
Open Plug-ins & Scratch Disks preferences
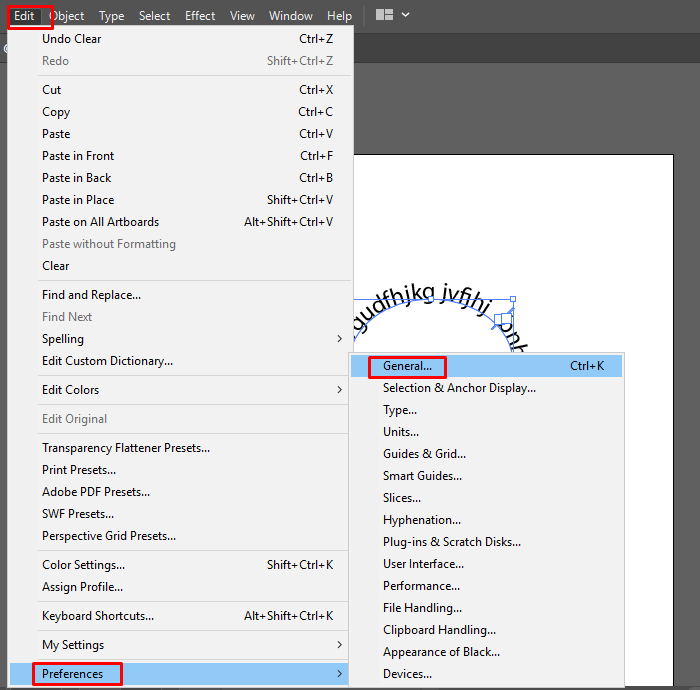(451, 542)
